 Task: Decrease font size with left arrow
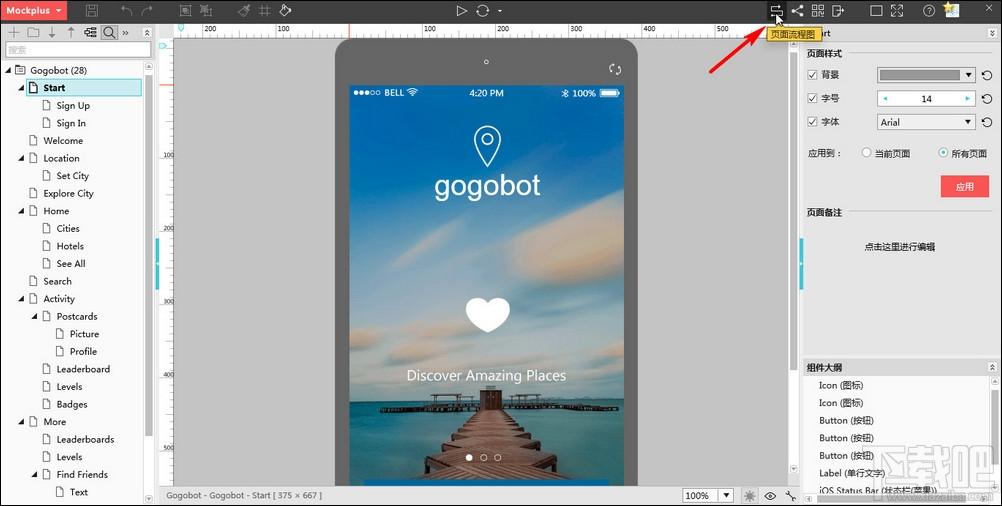886,98
